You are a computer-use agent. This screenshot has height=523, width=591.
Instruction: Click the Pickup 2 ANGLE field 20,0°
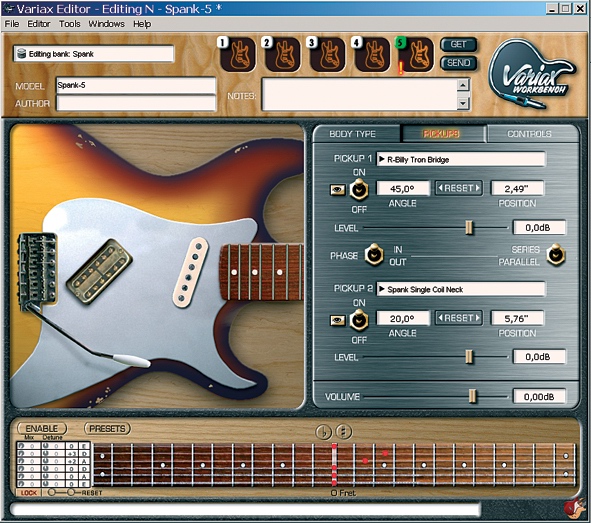tap(403, 318)
